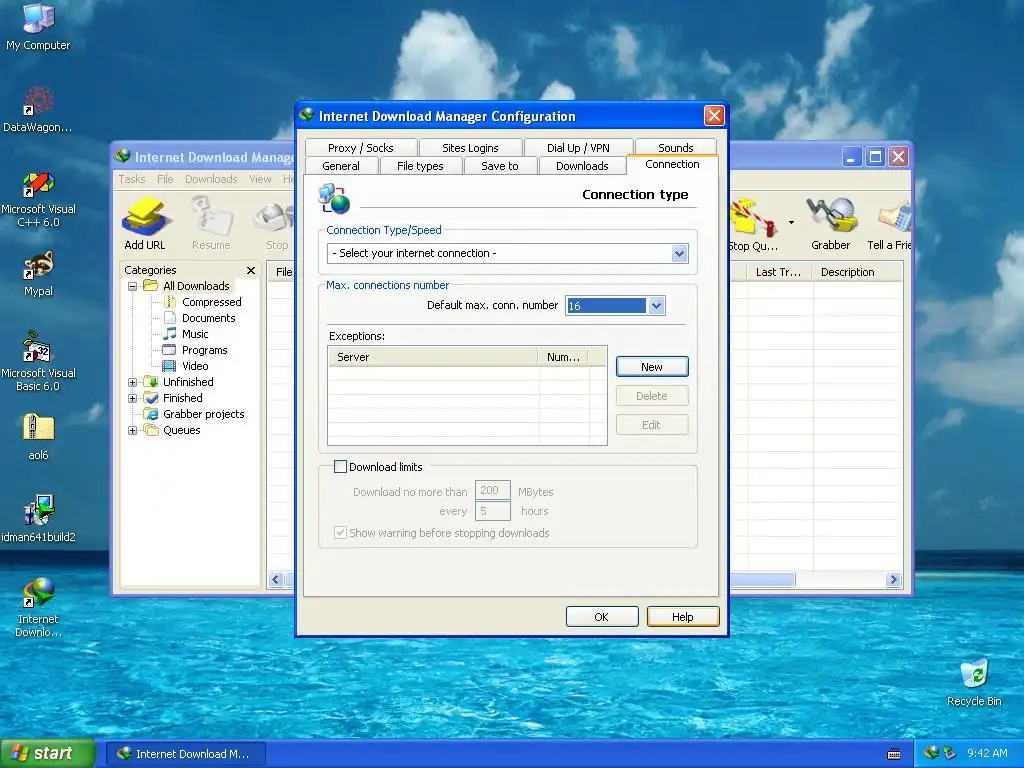Toggle Show warning before stopping downloads
Image resolution: width=1024 pixels, height=768 pixels.
[x=340, y=532]
